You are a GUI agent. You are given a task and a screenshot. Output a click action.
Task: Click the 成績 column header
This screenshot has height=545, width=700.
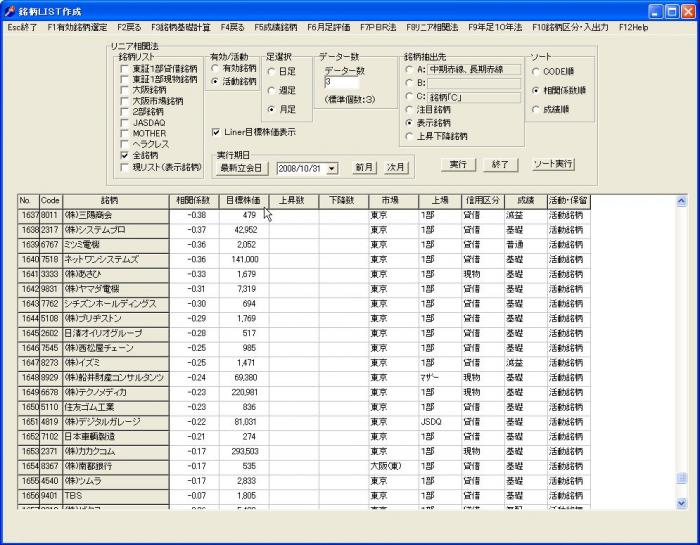point(525,201)
